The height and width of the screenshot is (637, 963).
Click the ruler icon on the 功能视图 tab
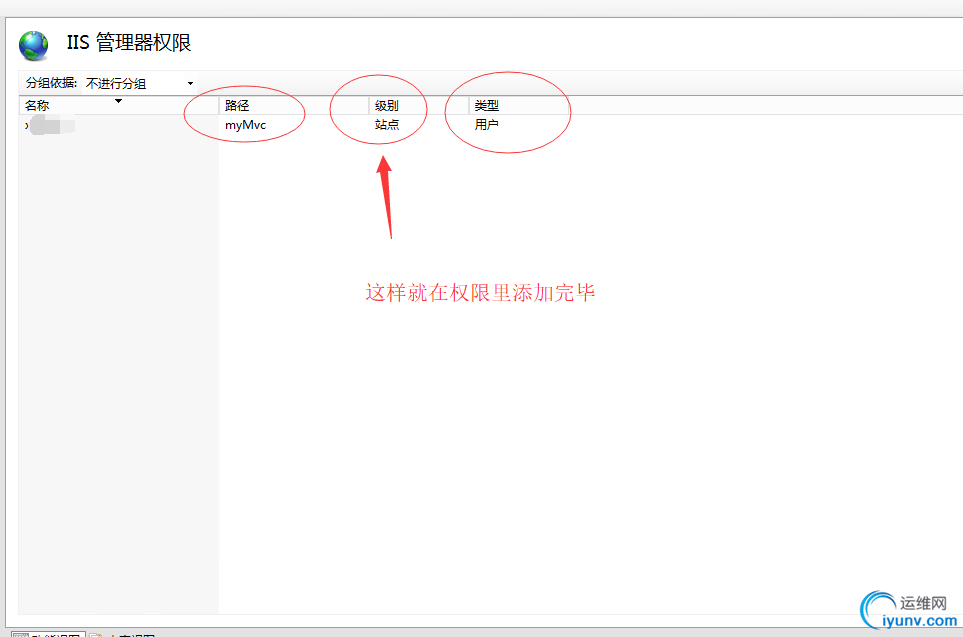pos(22,633)
